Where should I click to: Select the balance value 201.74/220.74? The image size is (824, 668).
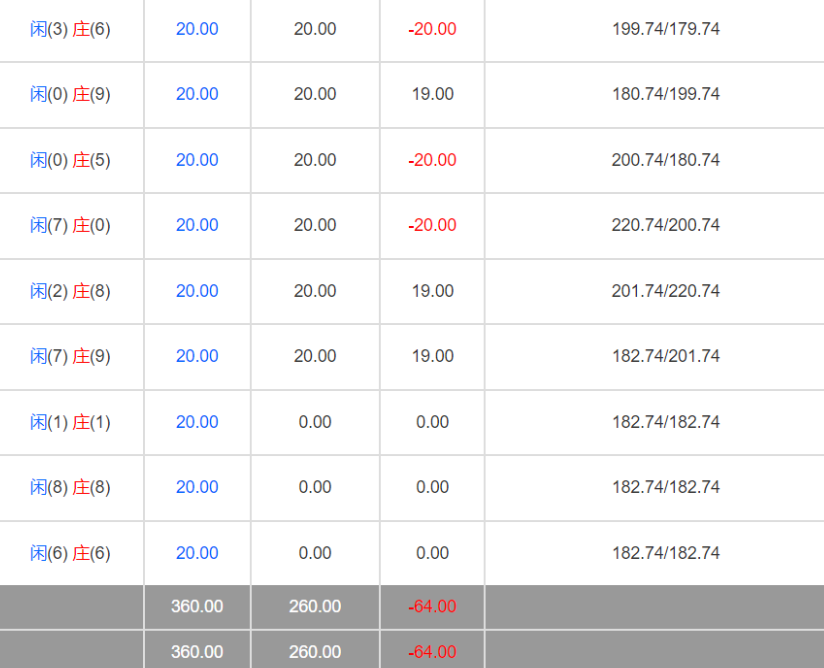[x=666, y=291]
